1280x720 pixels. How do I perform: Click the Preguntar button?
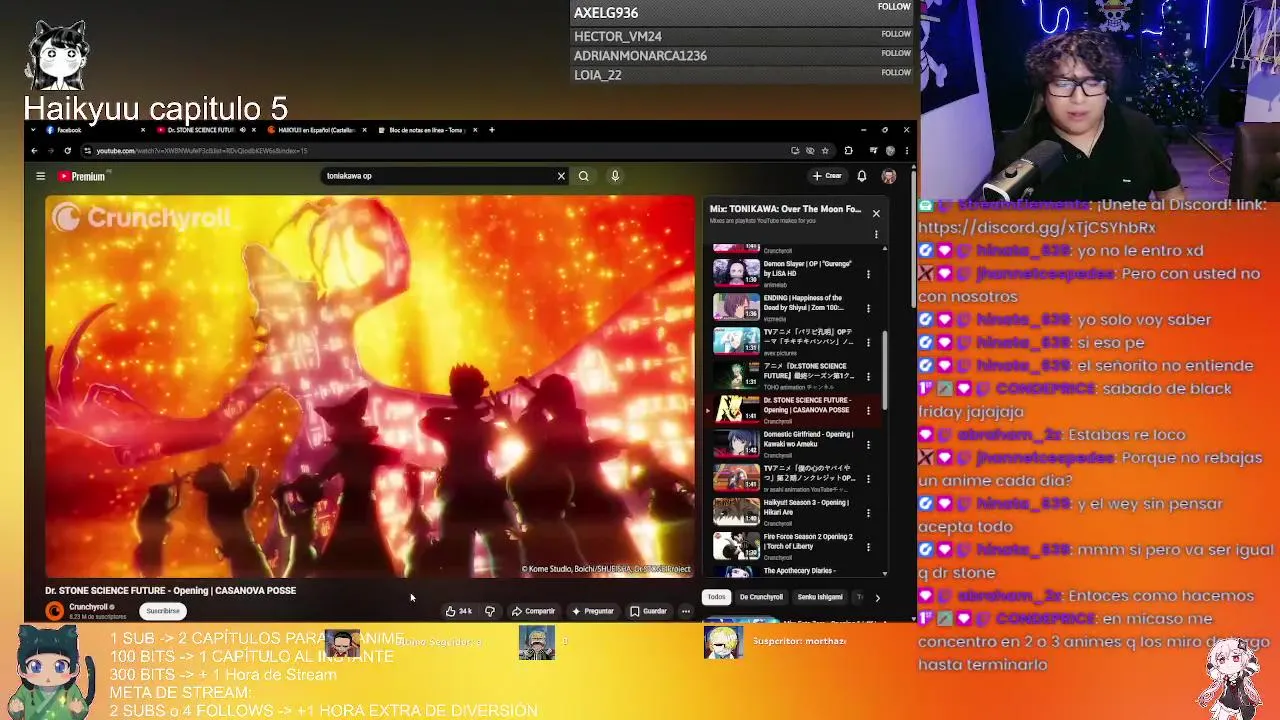tap(593, 611)
